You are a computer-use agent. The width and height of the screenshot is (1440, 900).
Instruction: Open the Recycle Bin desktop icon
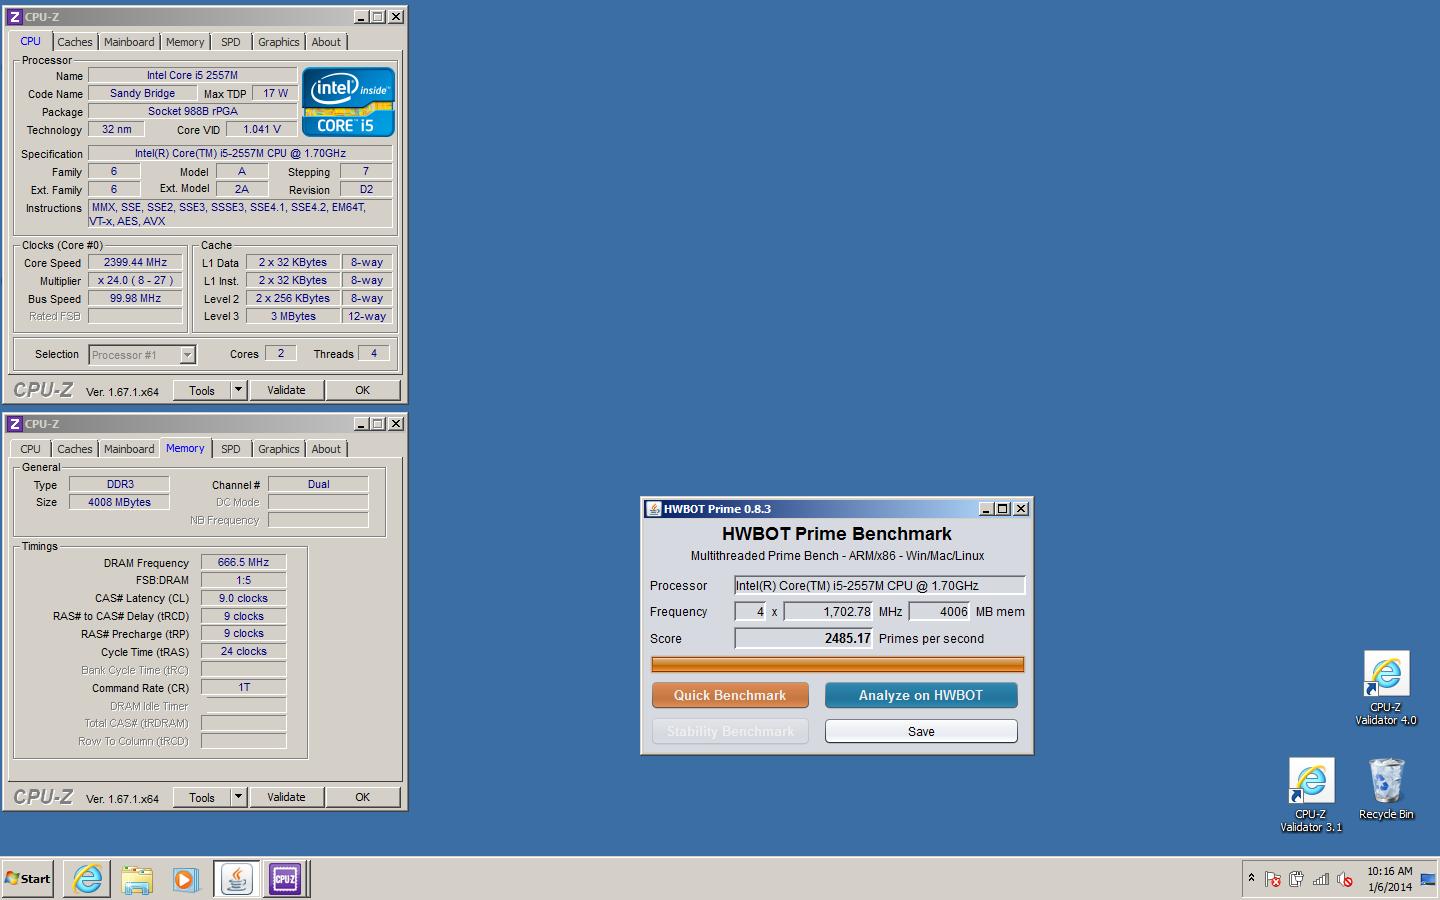[1386, 789]
